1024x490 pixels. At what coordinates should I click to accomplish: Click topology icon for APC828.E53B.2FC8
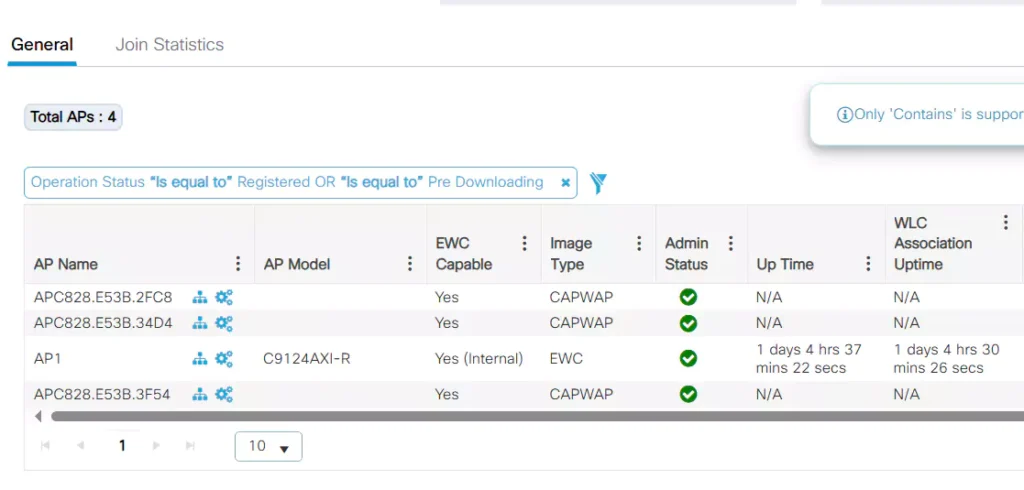pyautogui.click(x=200, y=297)
